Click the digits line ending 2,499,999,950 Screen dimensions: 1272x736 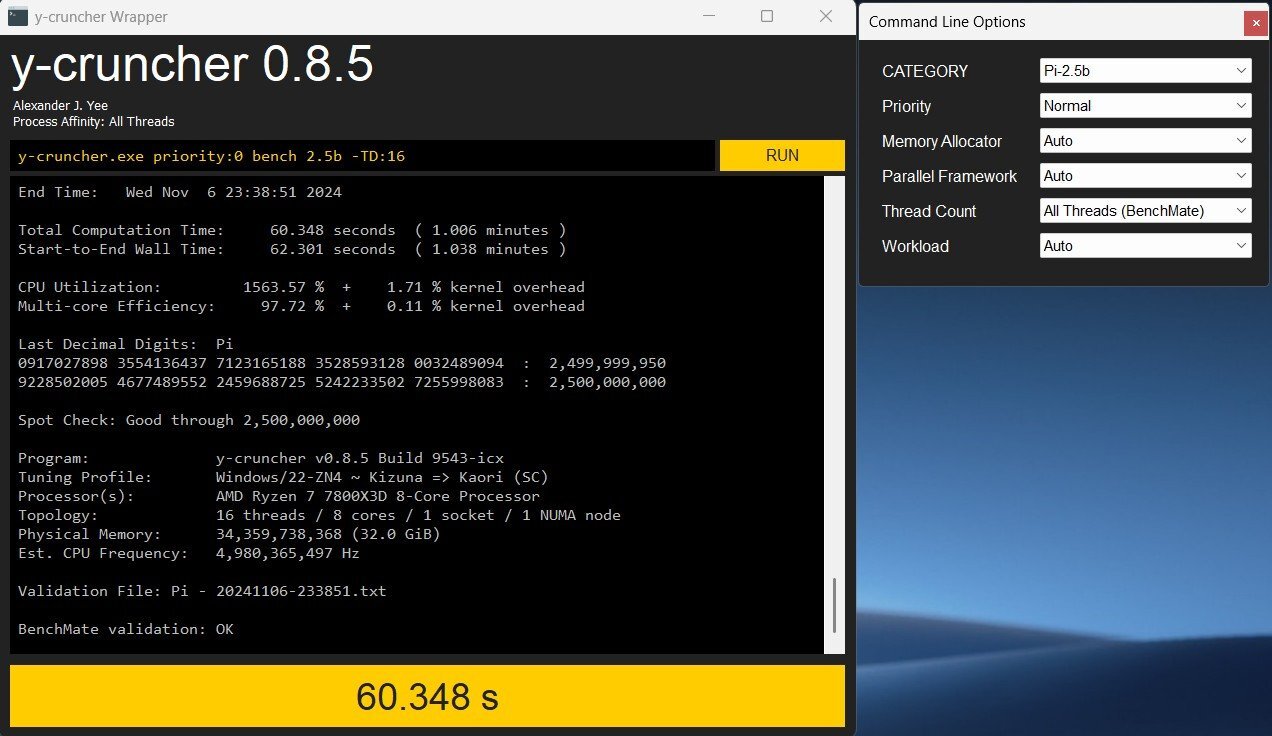tap(342, 363)
